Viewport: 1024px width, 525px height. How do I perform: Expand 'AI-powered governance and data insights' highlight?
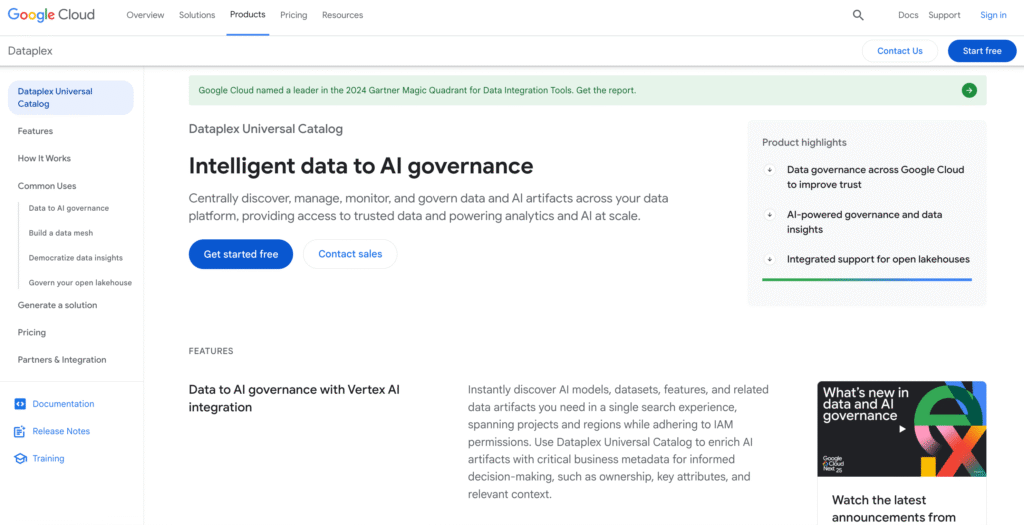[x=770, y=215]
